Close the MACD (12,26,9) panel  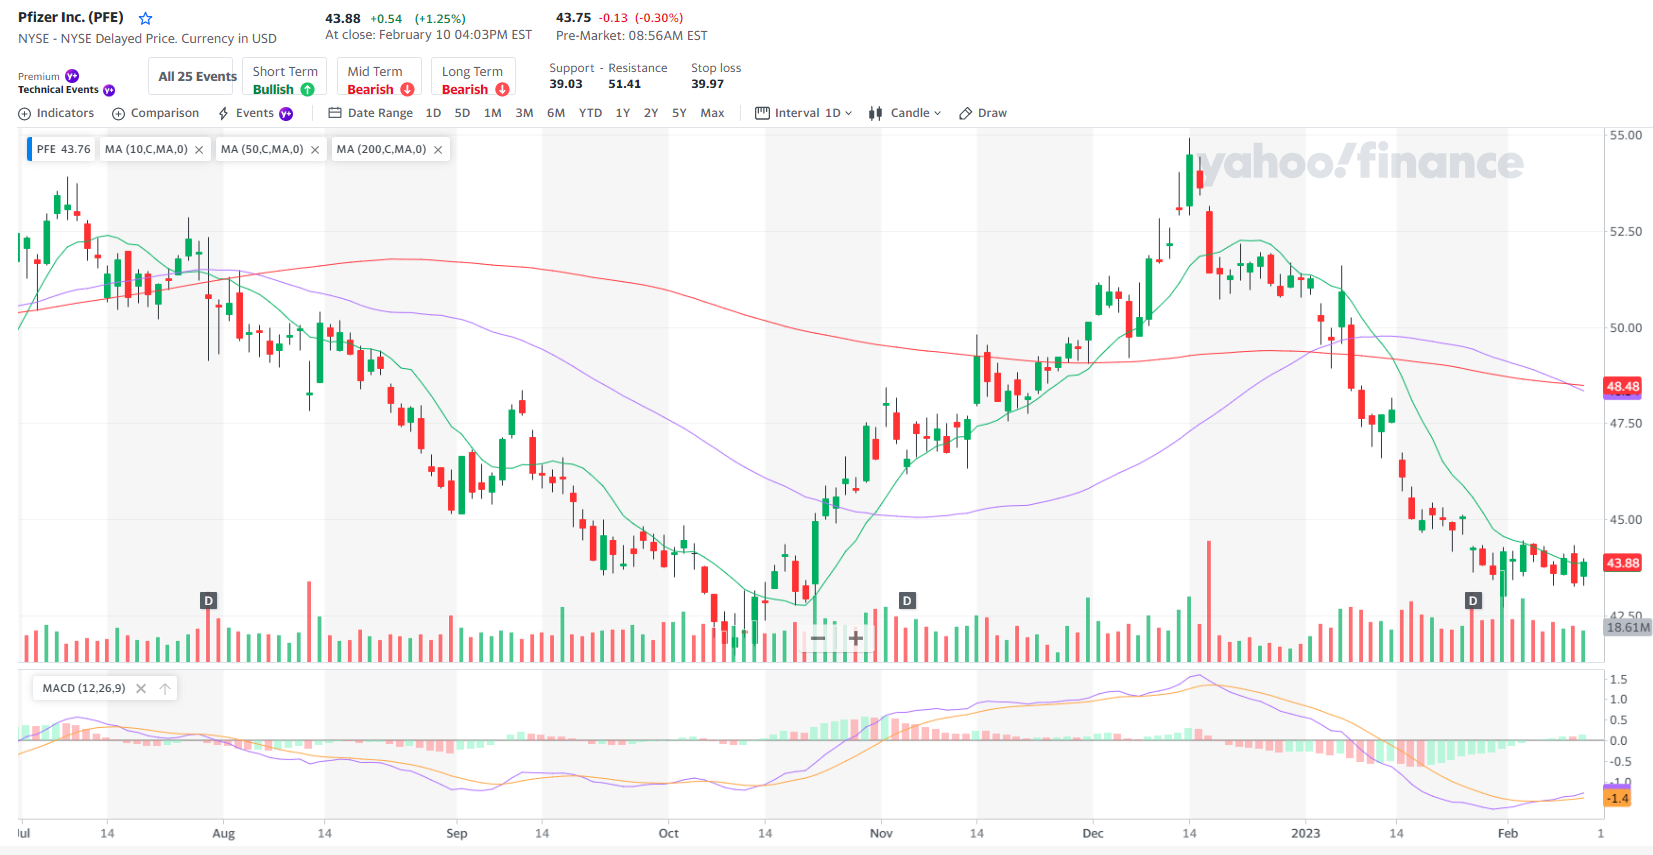click(141, 688)
